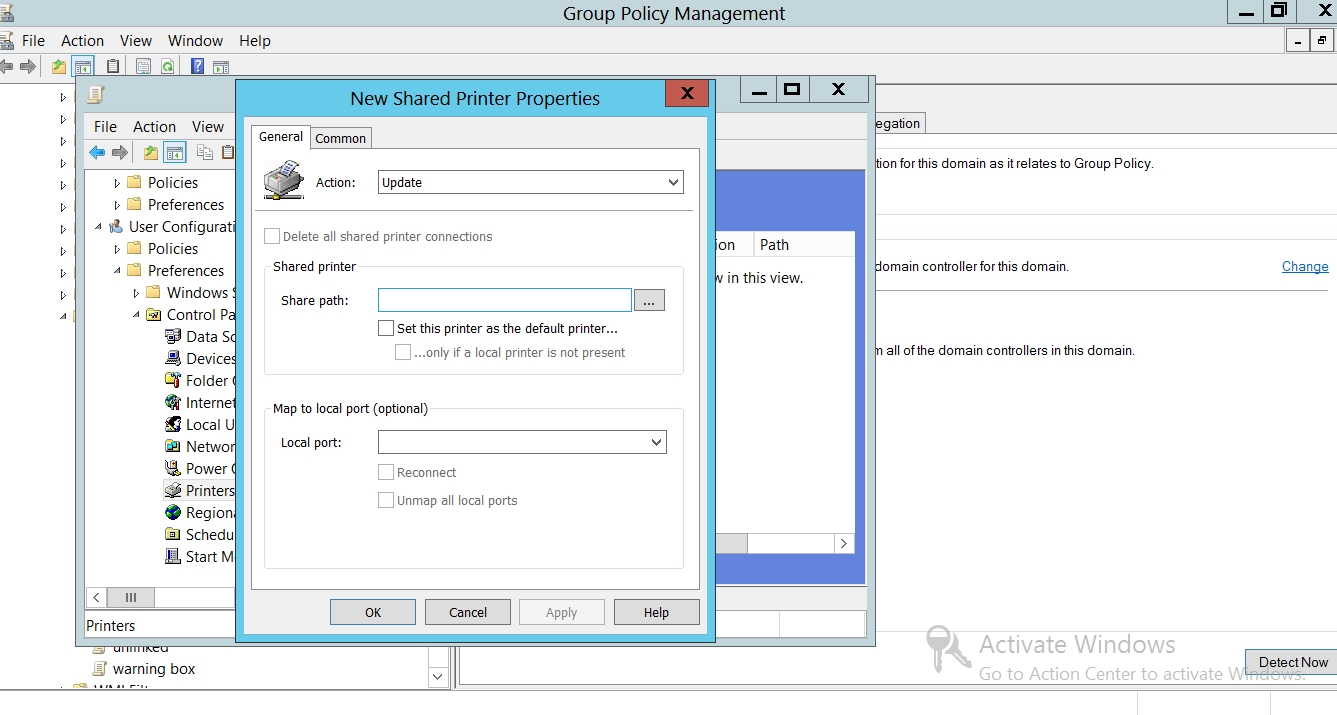Click the Path column header
The width and height of the screenshot is (1337, 715).
tap(803, 244)
